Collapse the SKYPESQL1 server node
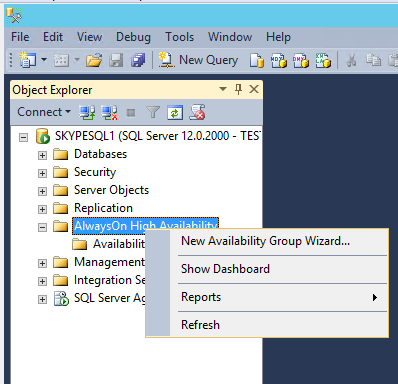Image resolution: width=398 pixels, height=384 pixels. click(x=23, y=137)
